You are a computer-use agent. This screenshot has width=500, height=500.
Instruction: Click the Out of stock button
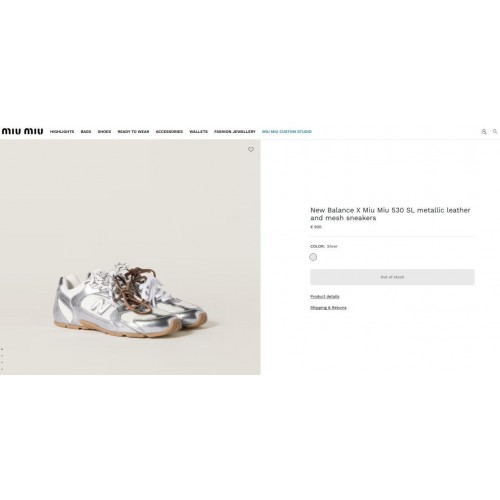pyautogui.click(x=392, y=277)
